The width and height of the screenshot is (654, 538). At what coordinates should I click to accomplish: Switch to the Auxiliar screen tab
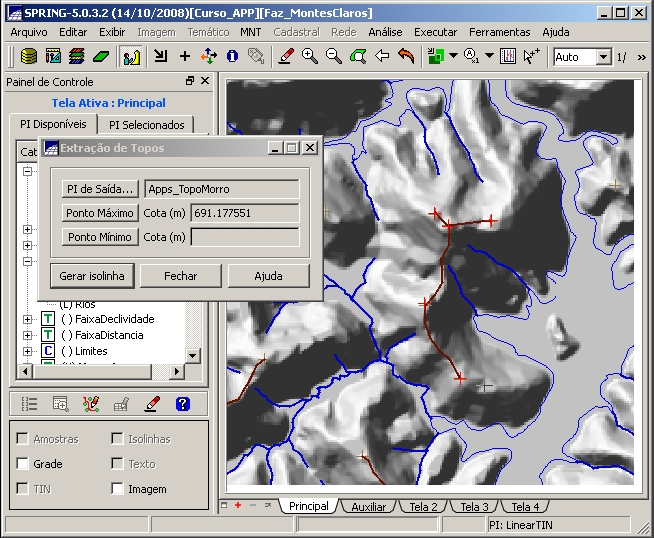click(368, 507)
